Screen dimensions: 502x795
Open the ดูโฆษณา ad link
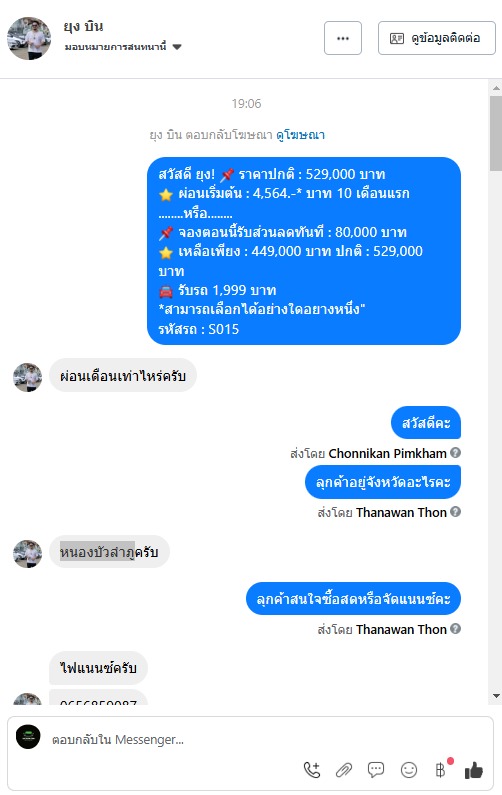[300, 135]
